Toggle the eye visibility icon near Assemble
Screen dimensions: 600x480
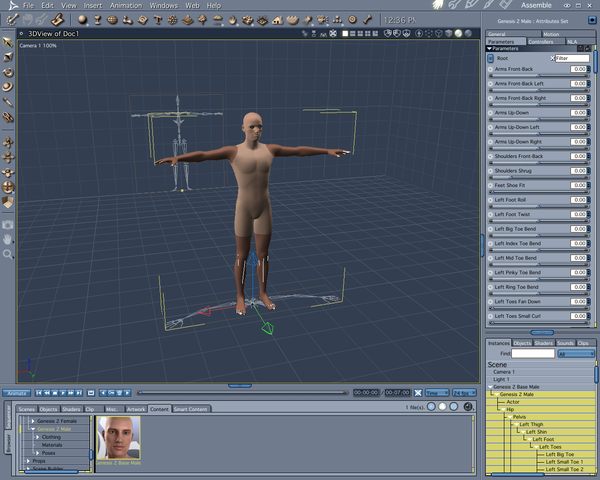567,5
